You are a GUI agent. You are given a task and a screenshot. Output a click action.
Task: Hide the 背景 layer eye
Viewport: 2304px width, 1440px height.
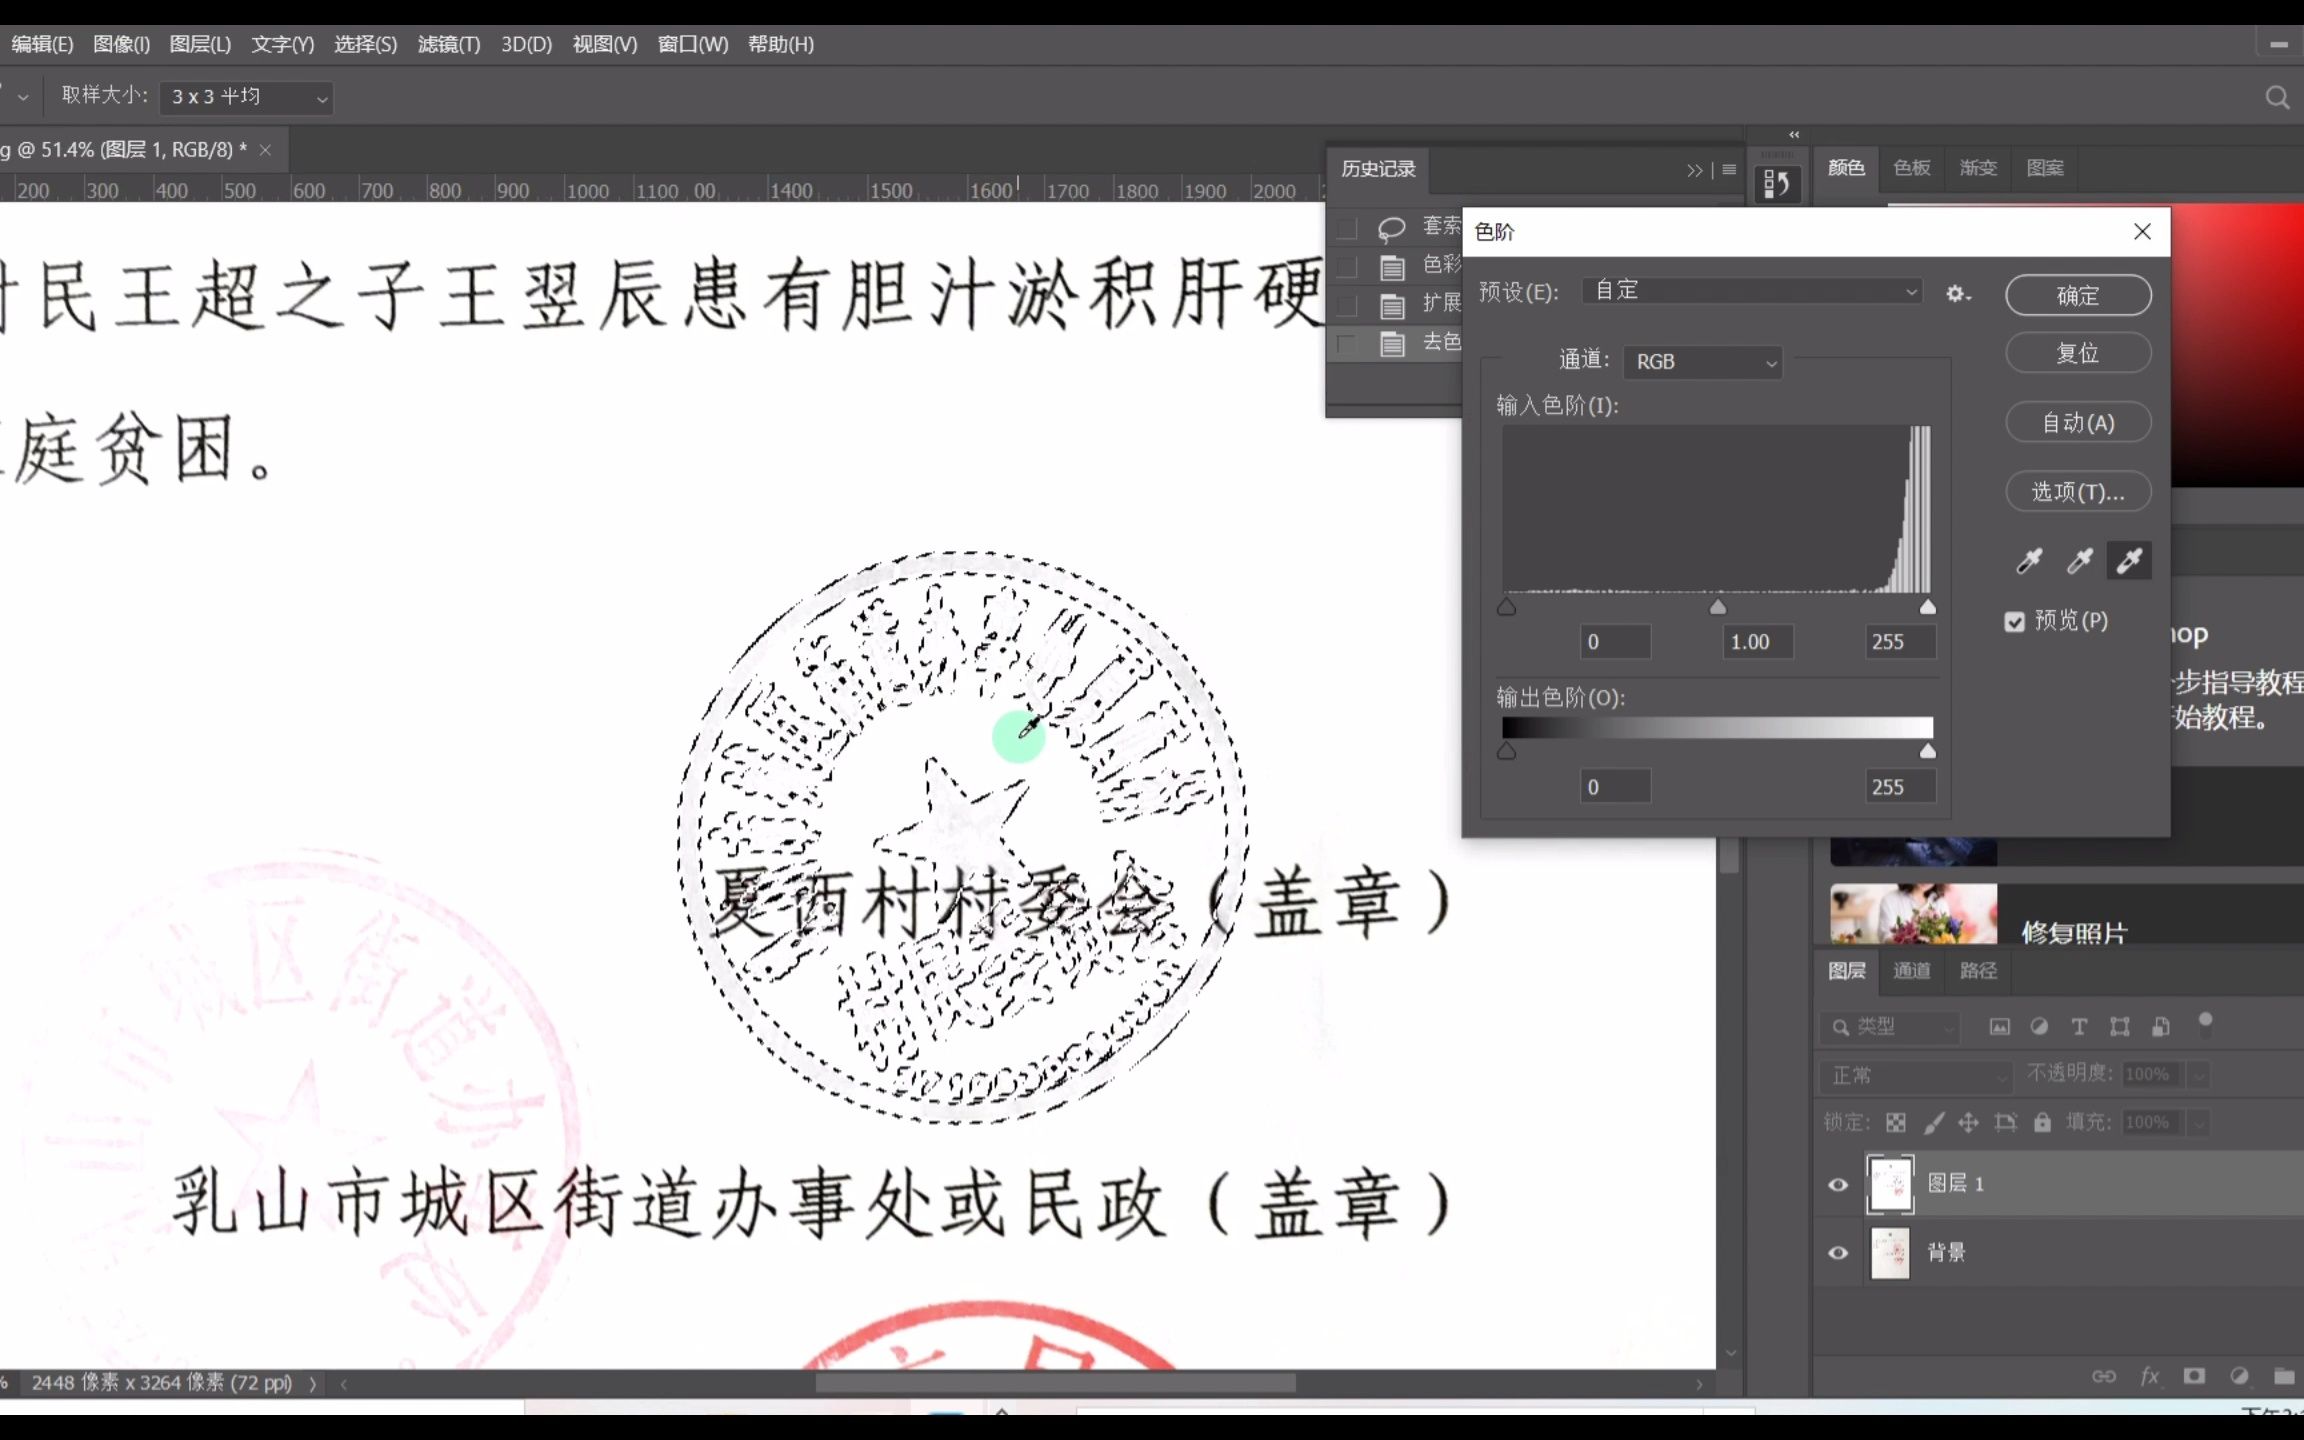coord(1838,1253)
